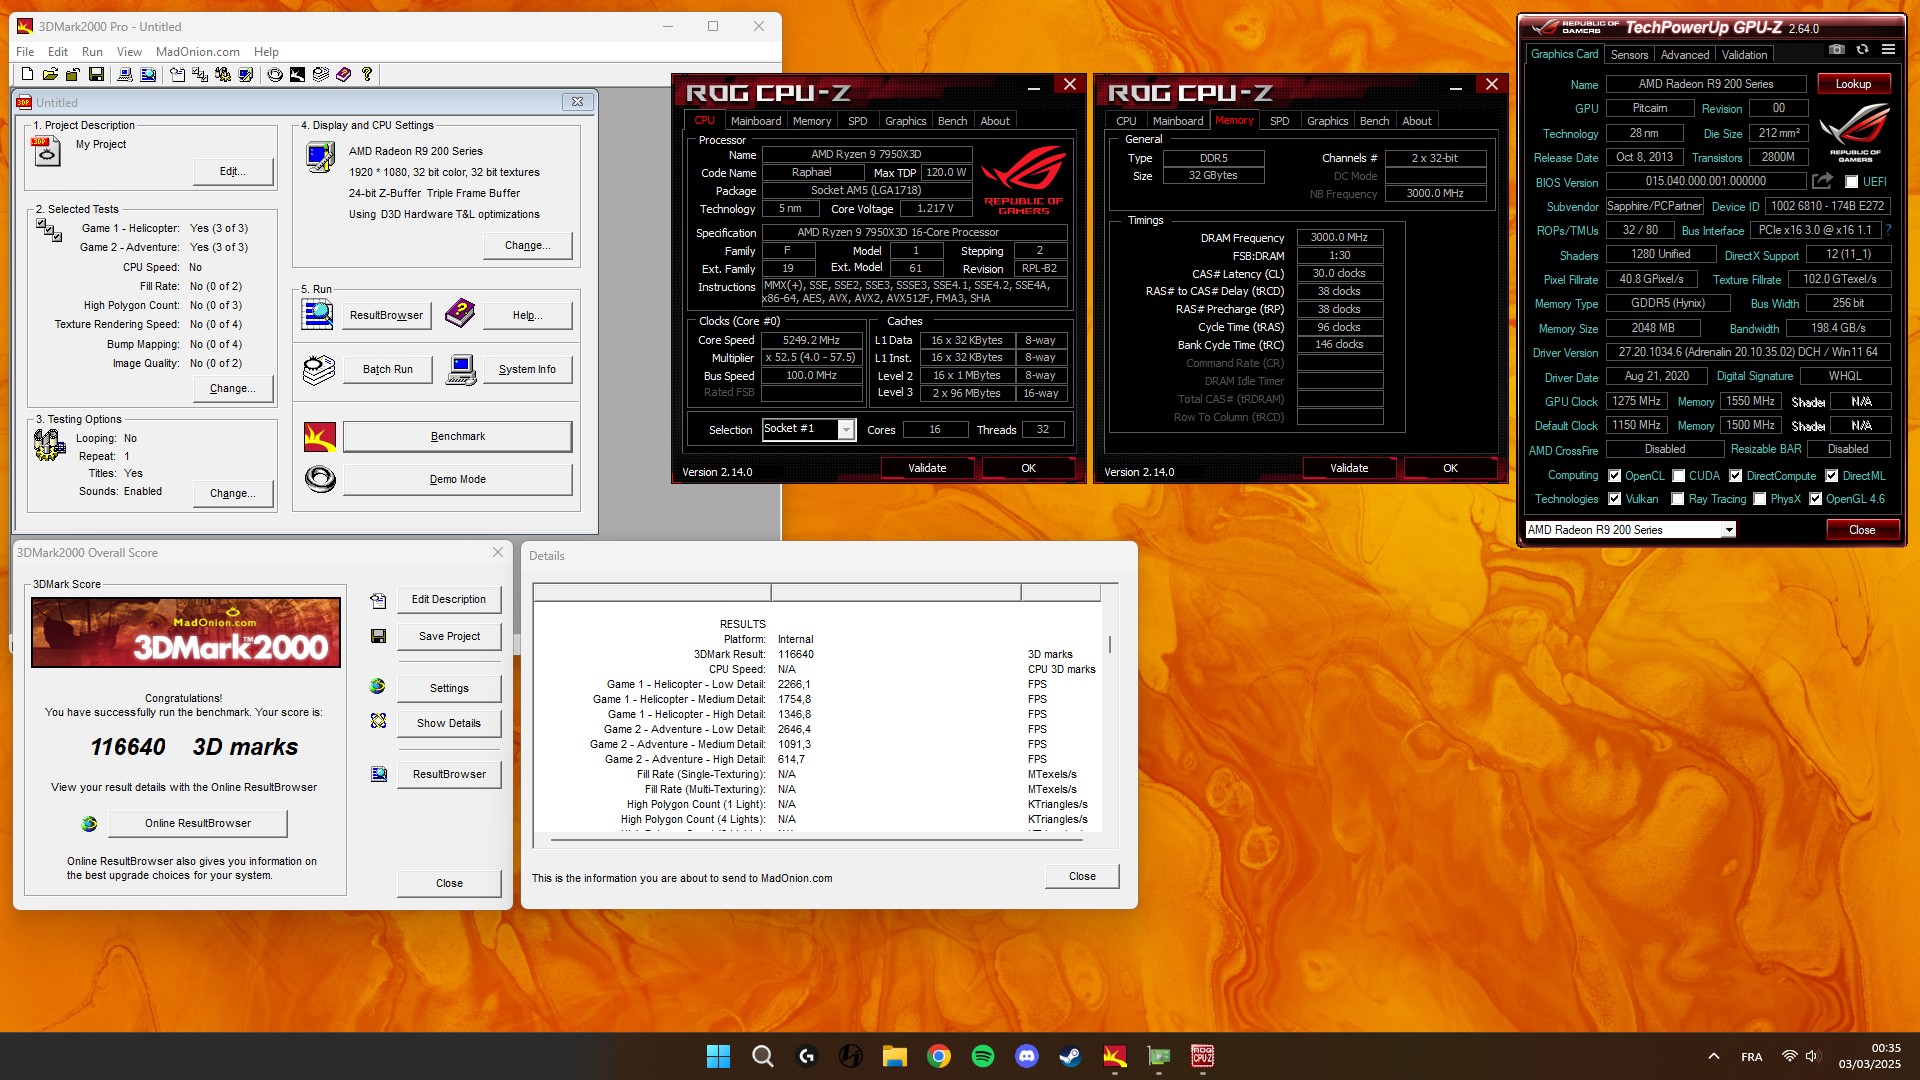1920x1080 pixels.
Task: Click Validate in the left CPU-Z window
Action: tap(927, 468)
